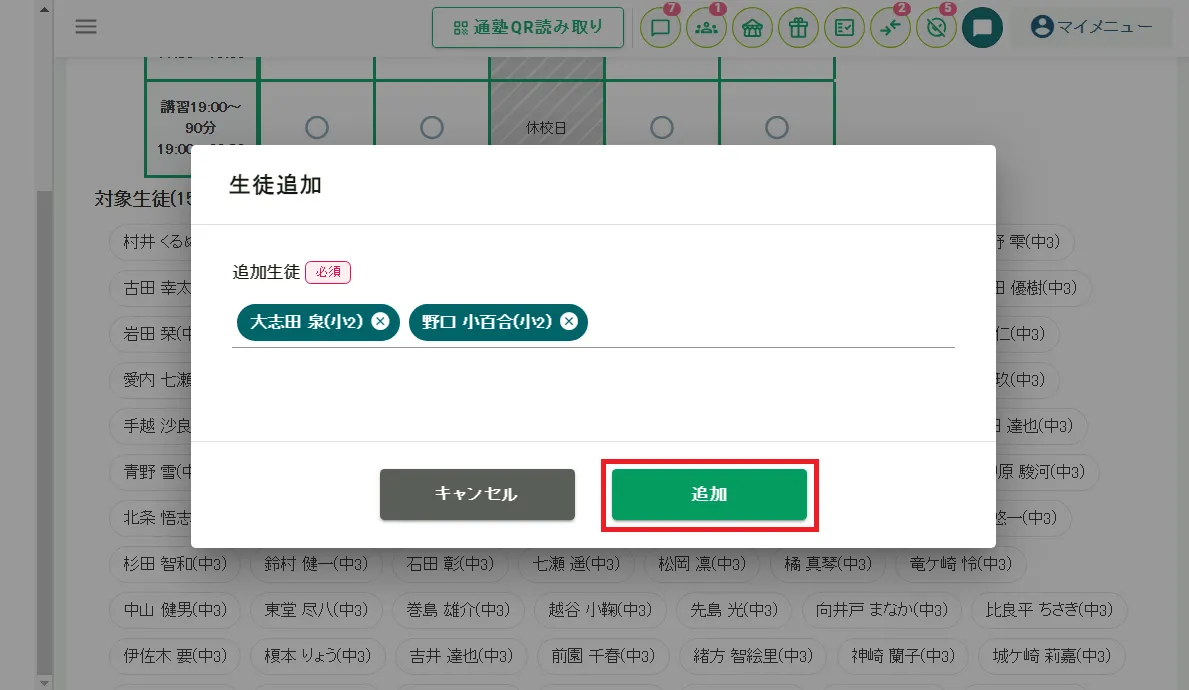
Task: Select student chip 吉井 達也(中3)
Action: point(461,656)
